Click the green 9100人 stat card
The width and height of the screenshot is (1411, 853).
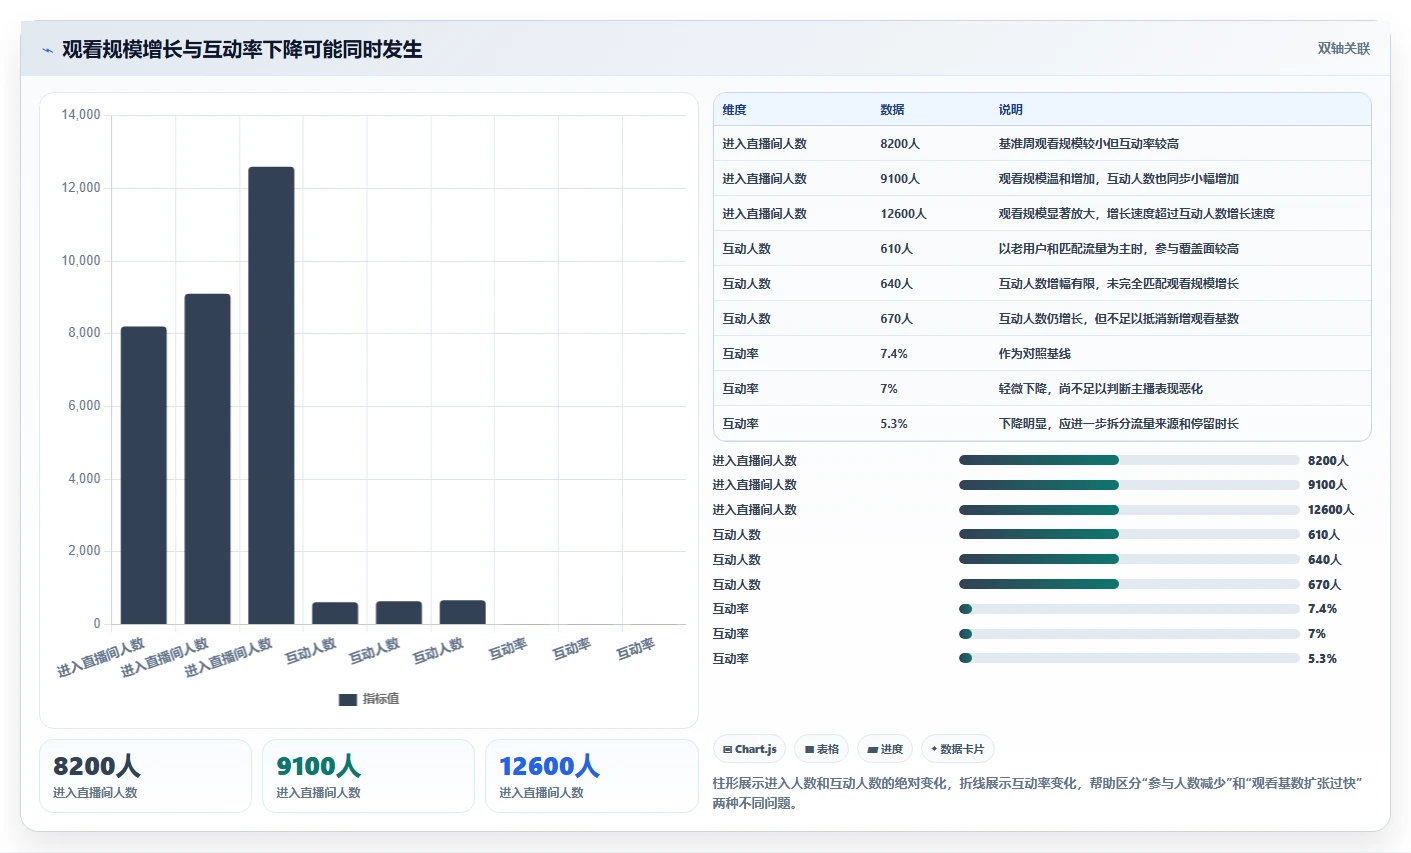tap(368, 776)
